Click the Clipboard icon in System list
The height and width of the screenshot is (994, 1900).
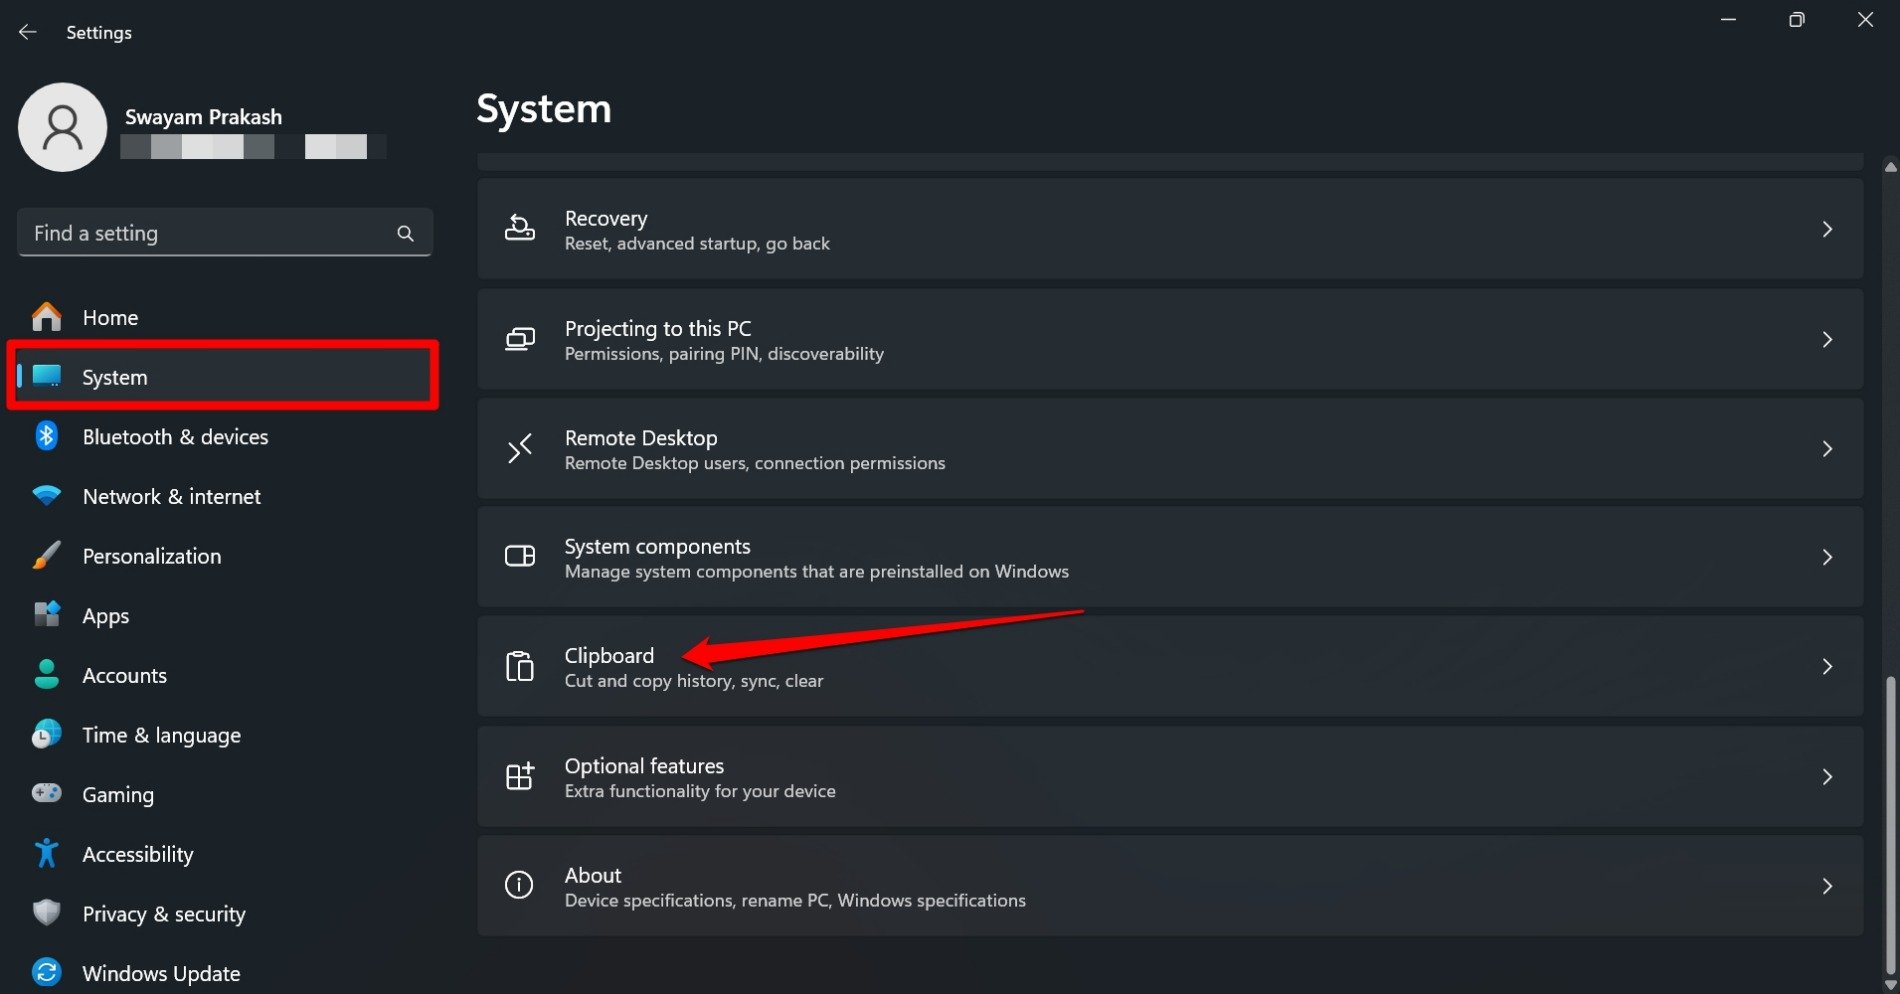click(x=519, y=667)
